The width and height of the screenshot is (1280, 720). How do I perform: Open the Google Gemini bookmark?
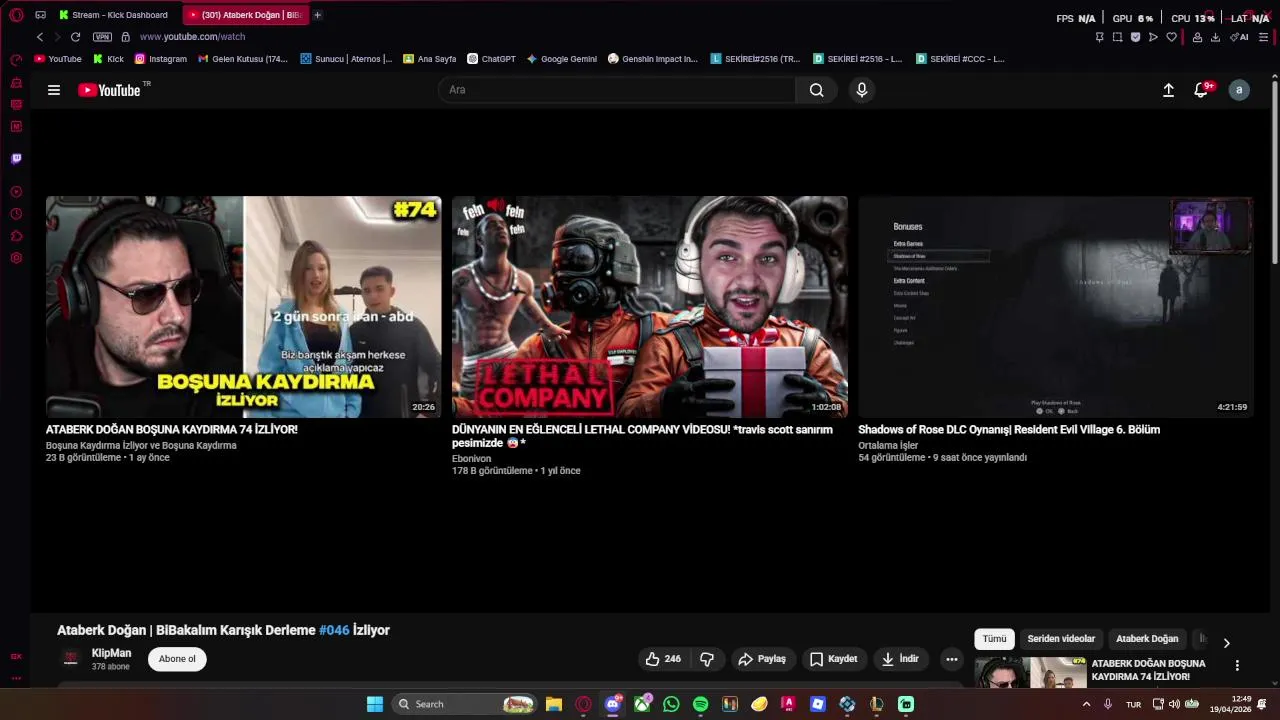[x=562, y=59]
